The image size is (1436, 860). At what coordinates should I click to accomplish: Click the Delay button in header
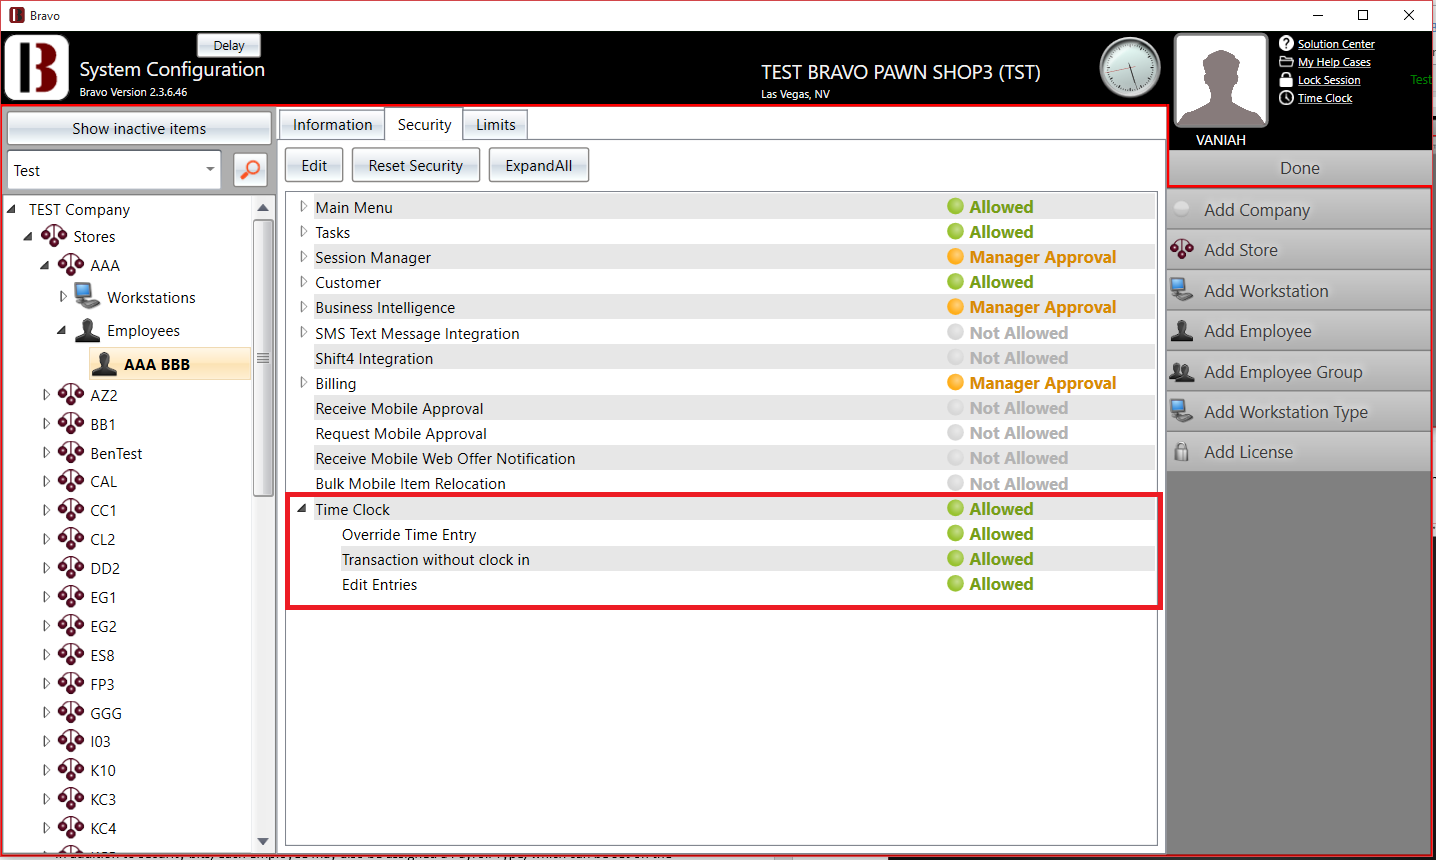pyautogui.click(x=228, y=45)
